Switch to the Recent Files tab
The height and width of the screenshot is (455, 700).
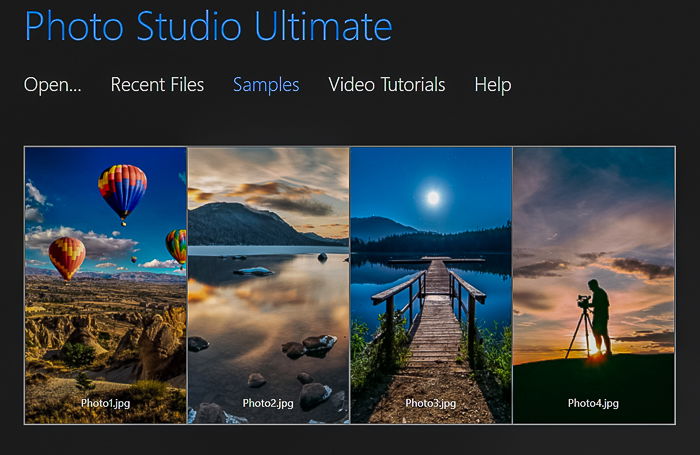pos(157,85)
